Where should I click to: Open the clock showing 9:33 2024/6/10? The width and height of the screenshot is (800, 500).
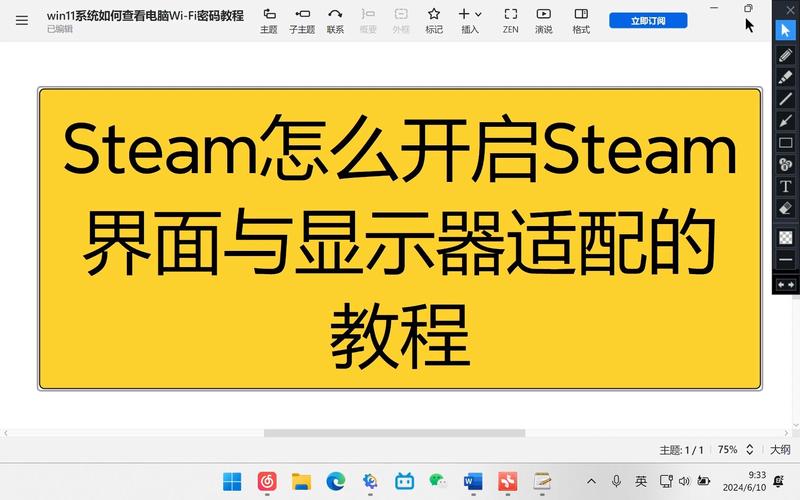[744, 481]
